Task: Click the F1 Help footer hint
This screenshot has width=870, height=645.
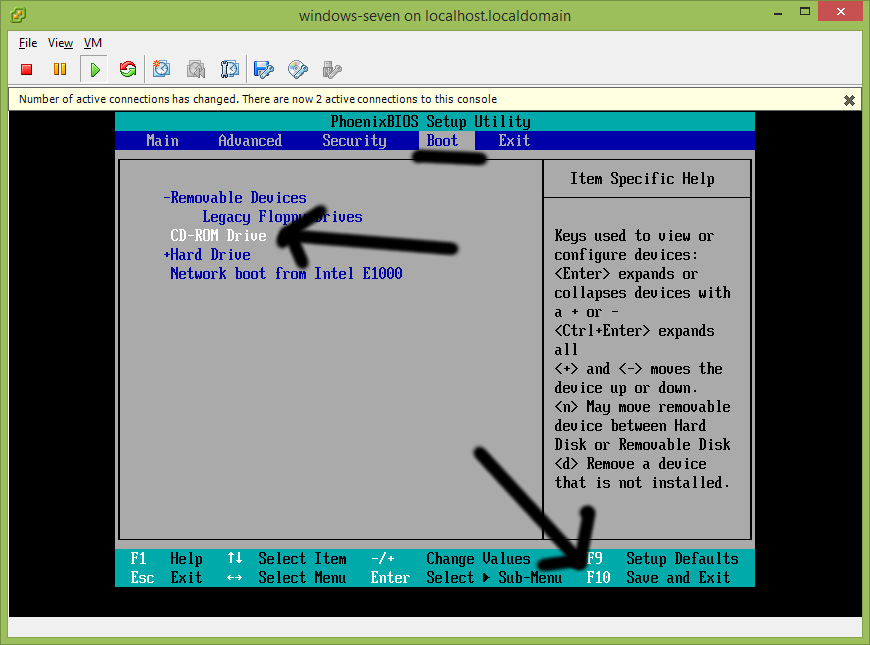Action: [166, 558]
